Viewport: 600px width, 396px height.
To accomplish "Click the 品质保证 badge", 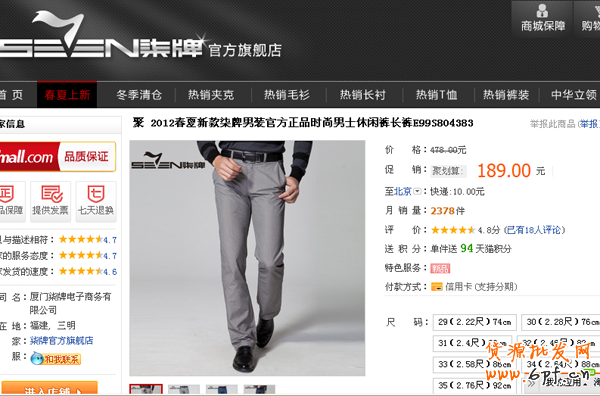I will click(x=86, y=156).
